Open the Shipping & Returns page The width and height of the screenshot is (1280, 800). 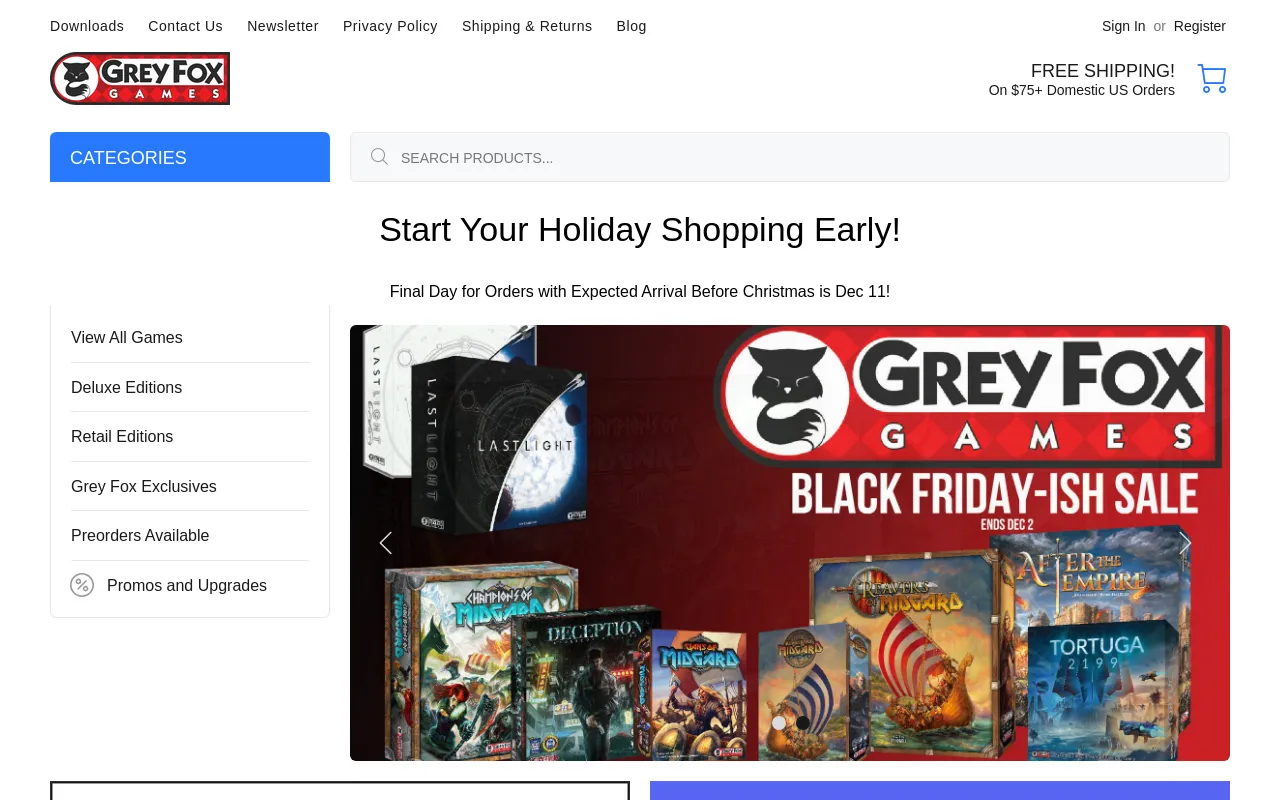(527, 26)
